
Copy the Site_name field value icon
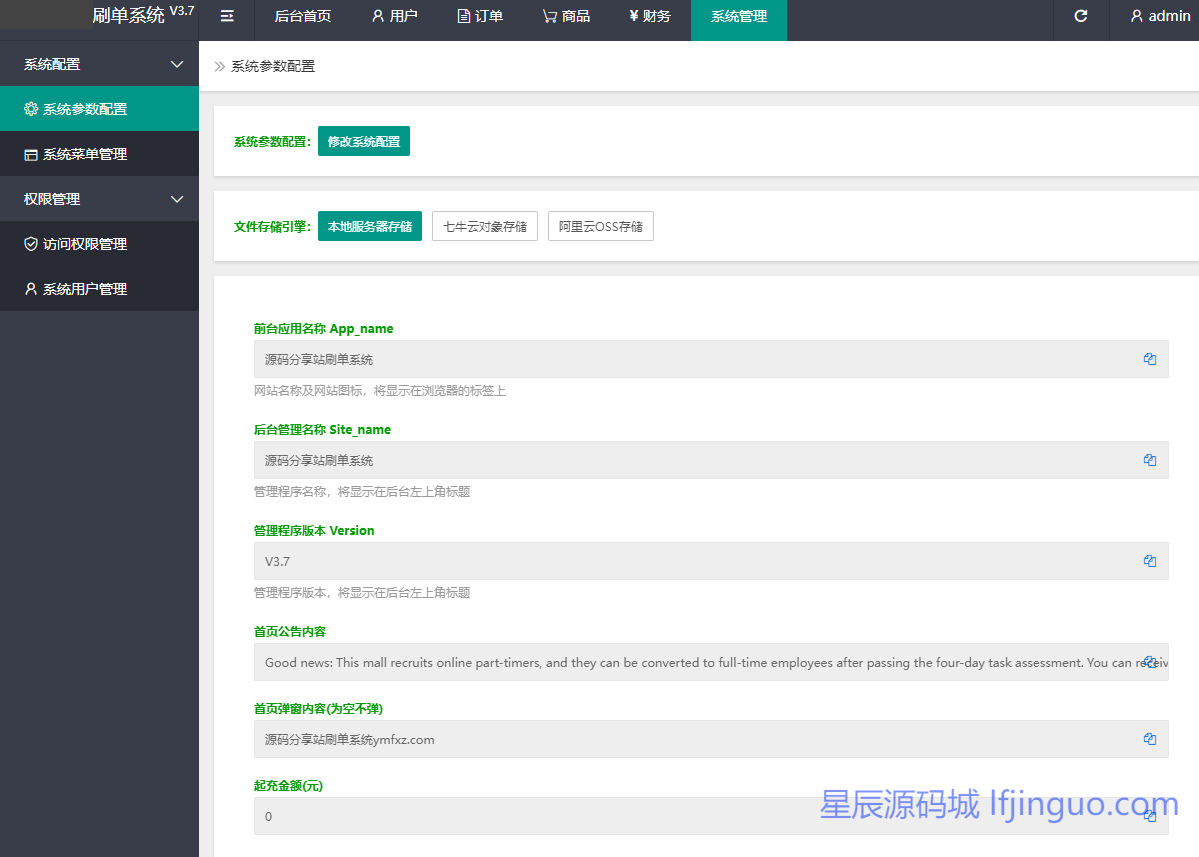[x=1150, y=460]
